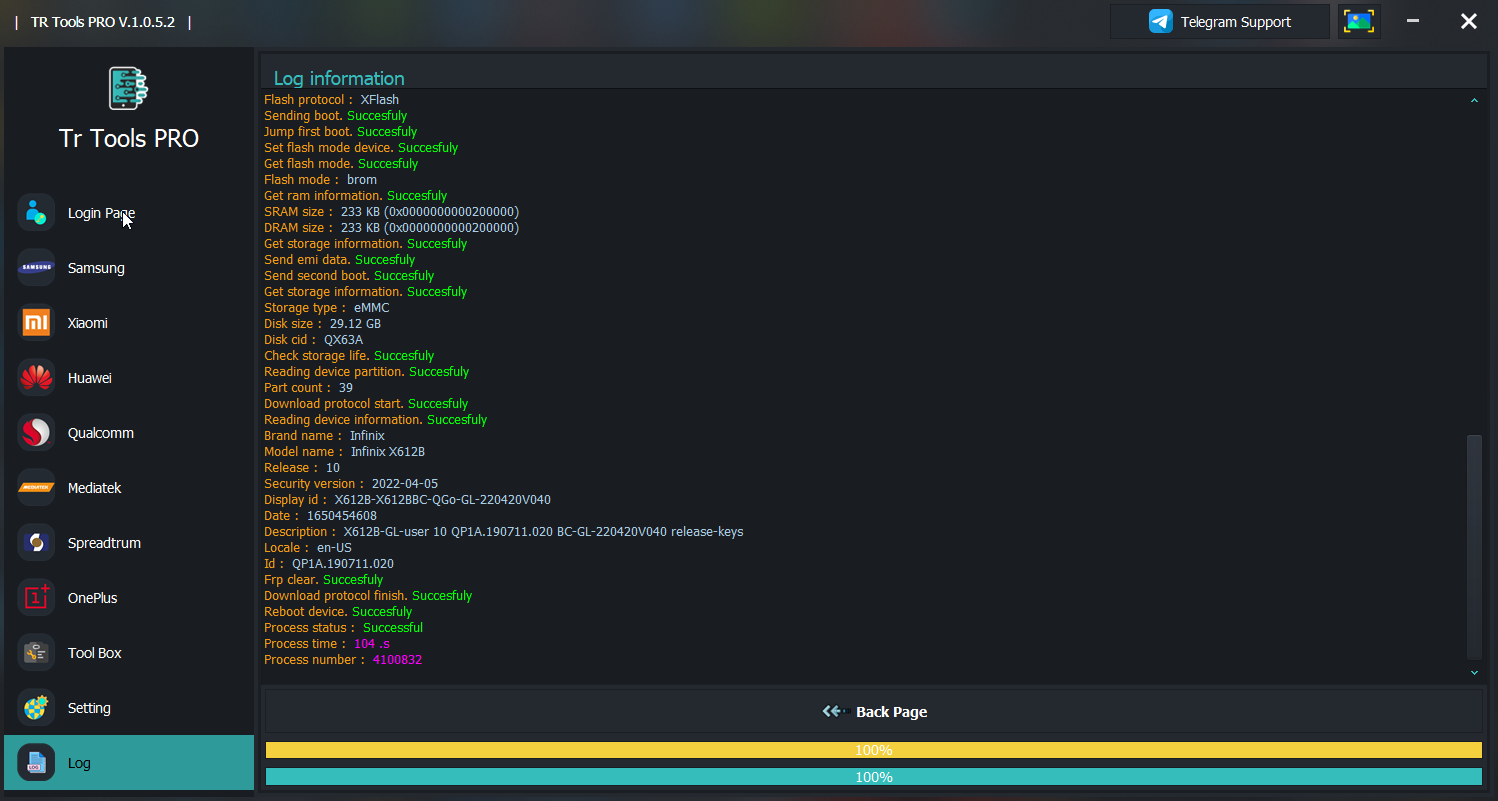Image resolution: width=1498 pixels, height=801 pixels.
Task: Click the Setting gear icon
Action: [x=36, y=708]
